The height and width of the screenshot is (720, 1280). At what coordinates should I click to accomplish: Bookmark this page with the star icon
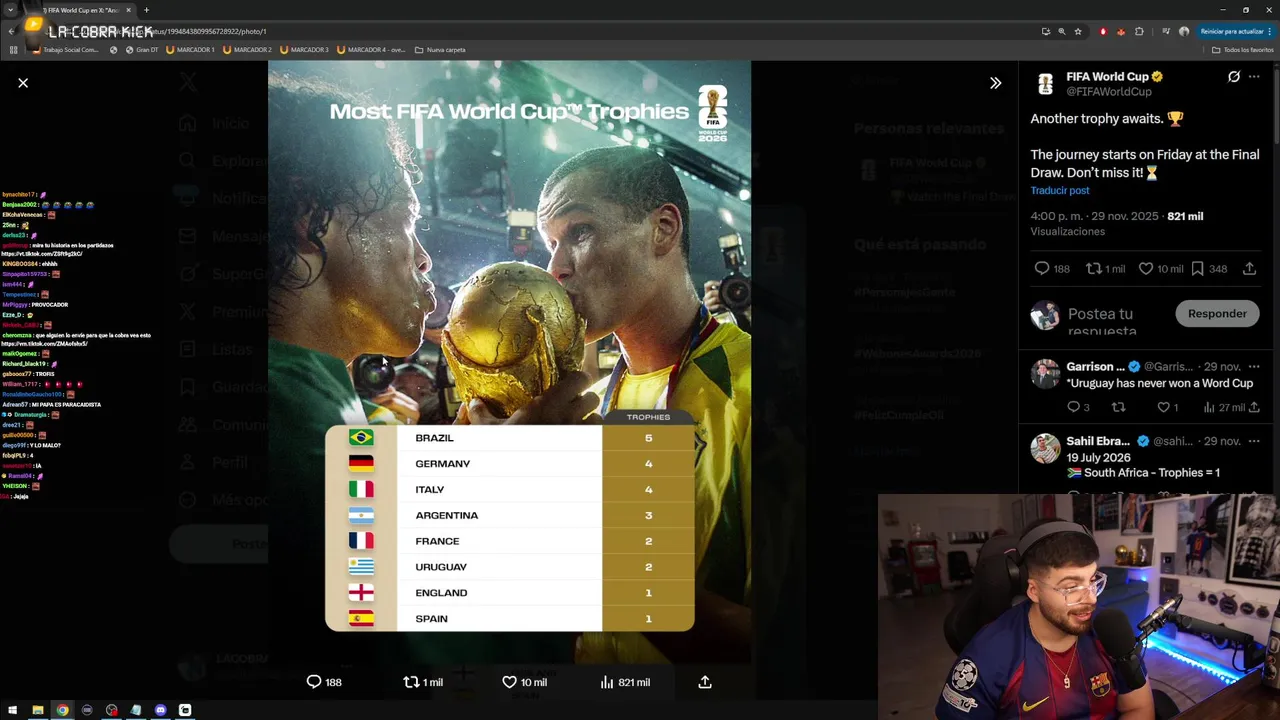tap(1078, 31)
